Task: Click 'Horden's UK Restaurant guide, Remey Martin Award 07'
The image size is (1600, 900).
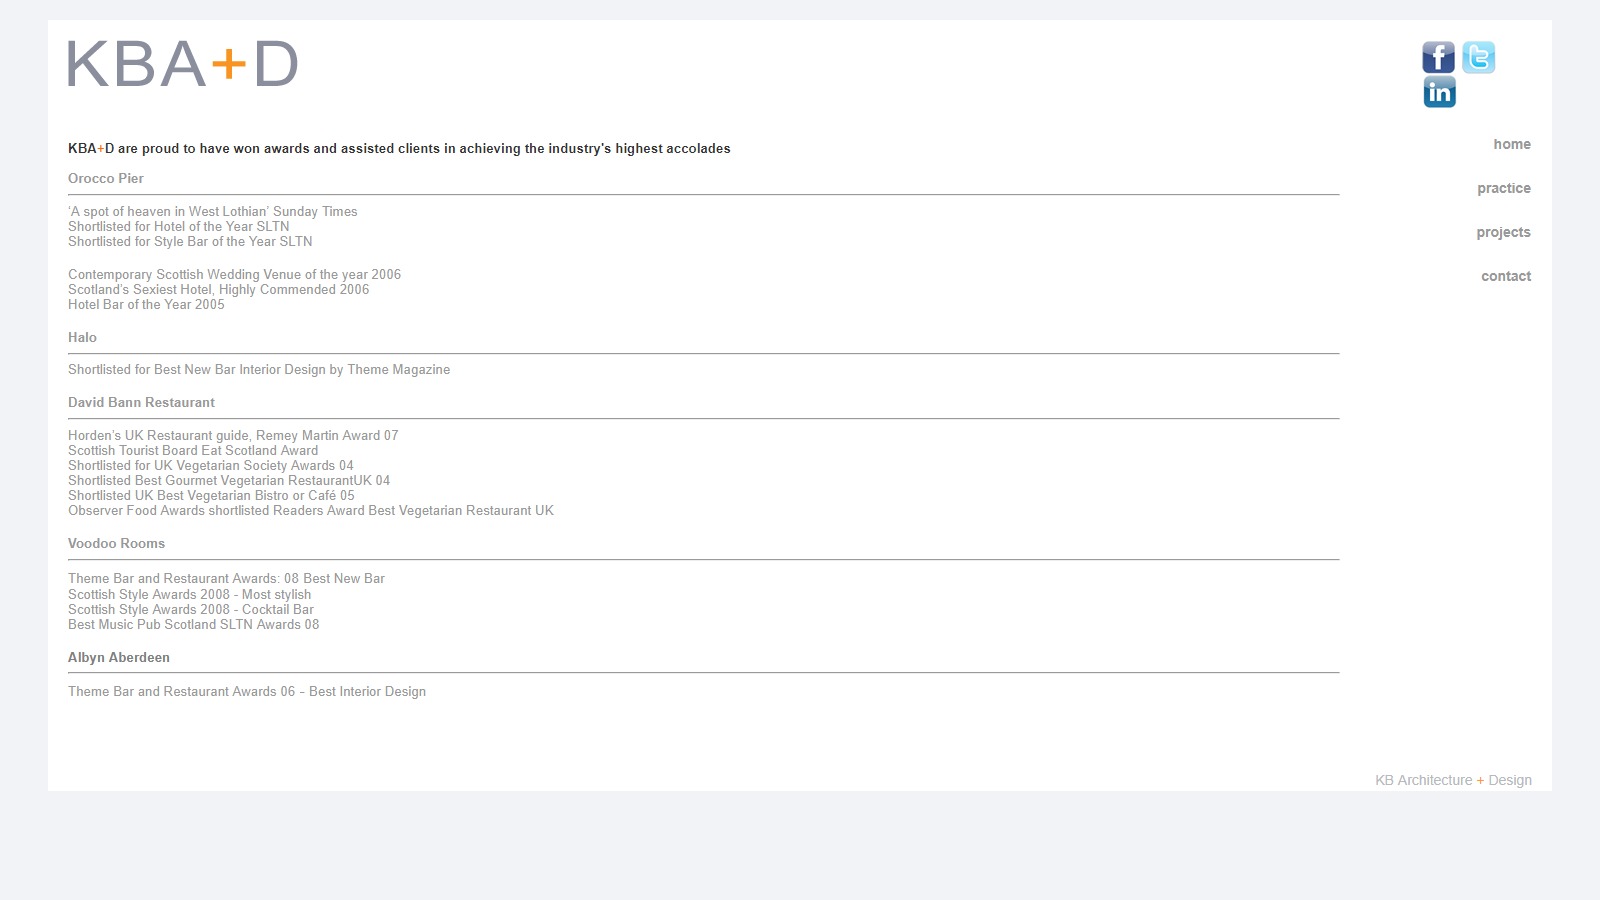Action: 233,435
